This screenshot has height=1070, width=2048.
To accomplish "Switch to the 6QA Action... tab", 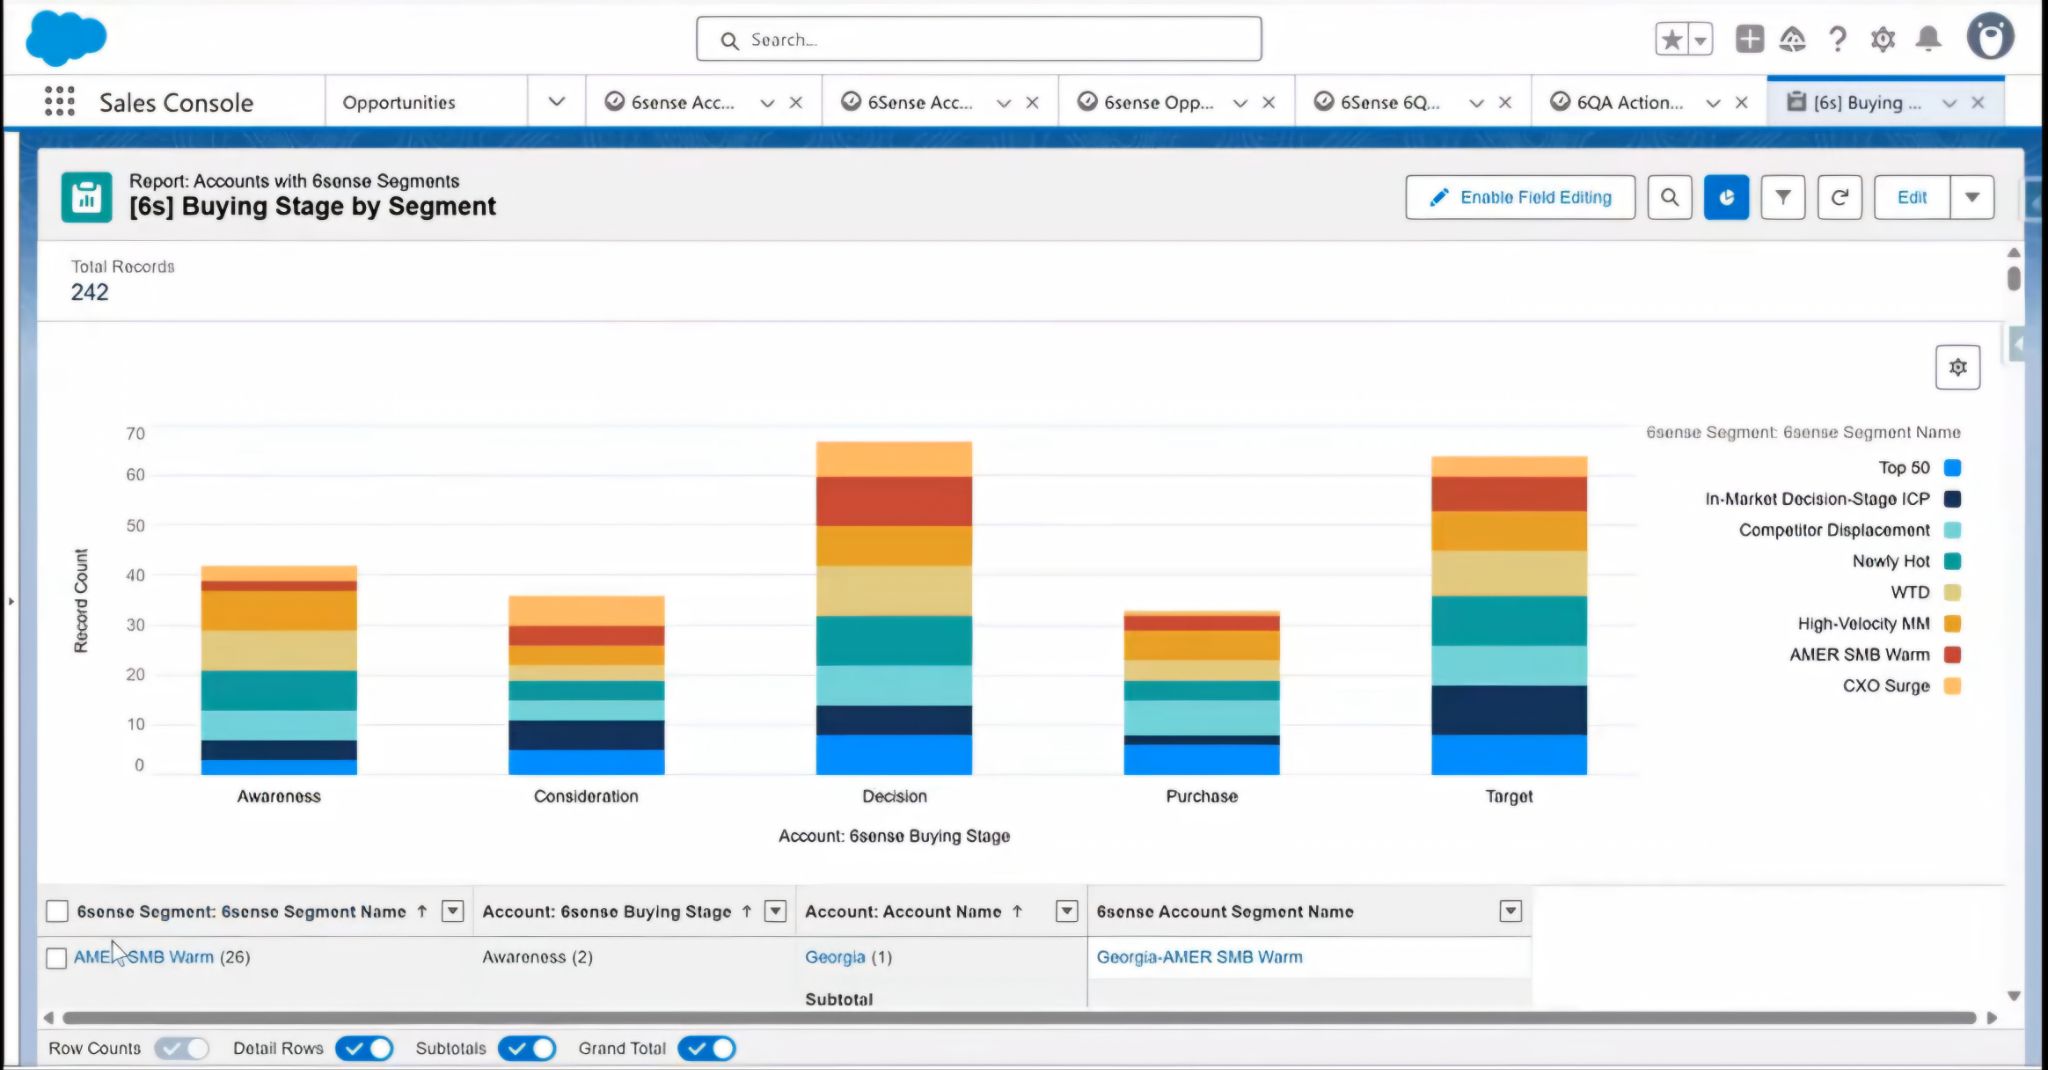I will click(x=1629, y=102).
